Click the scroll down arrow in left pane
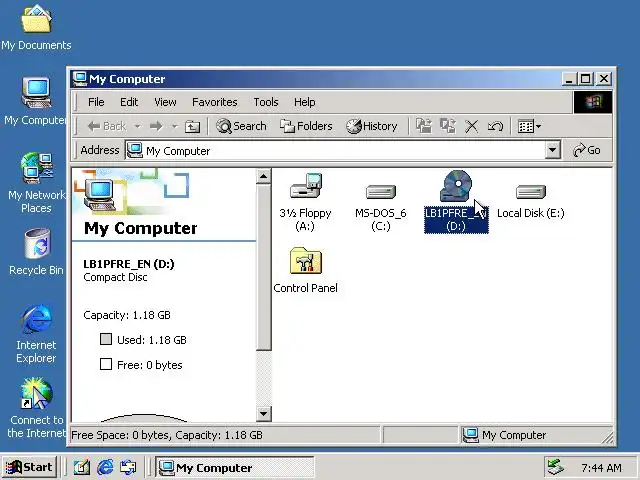The image size is (640, 480). [264, 414]
